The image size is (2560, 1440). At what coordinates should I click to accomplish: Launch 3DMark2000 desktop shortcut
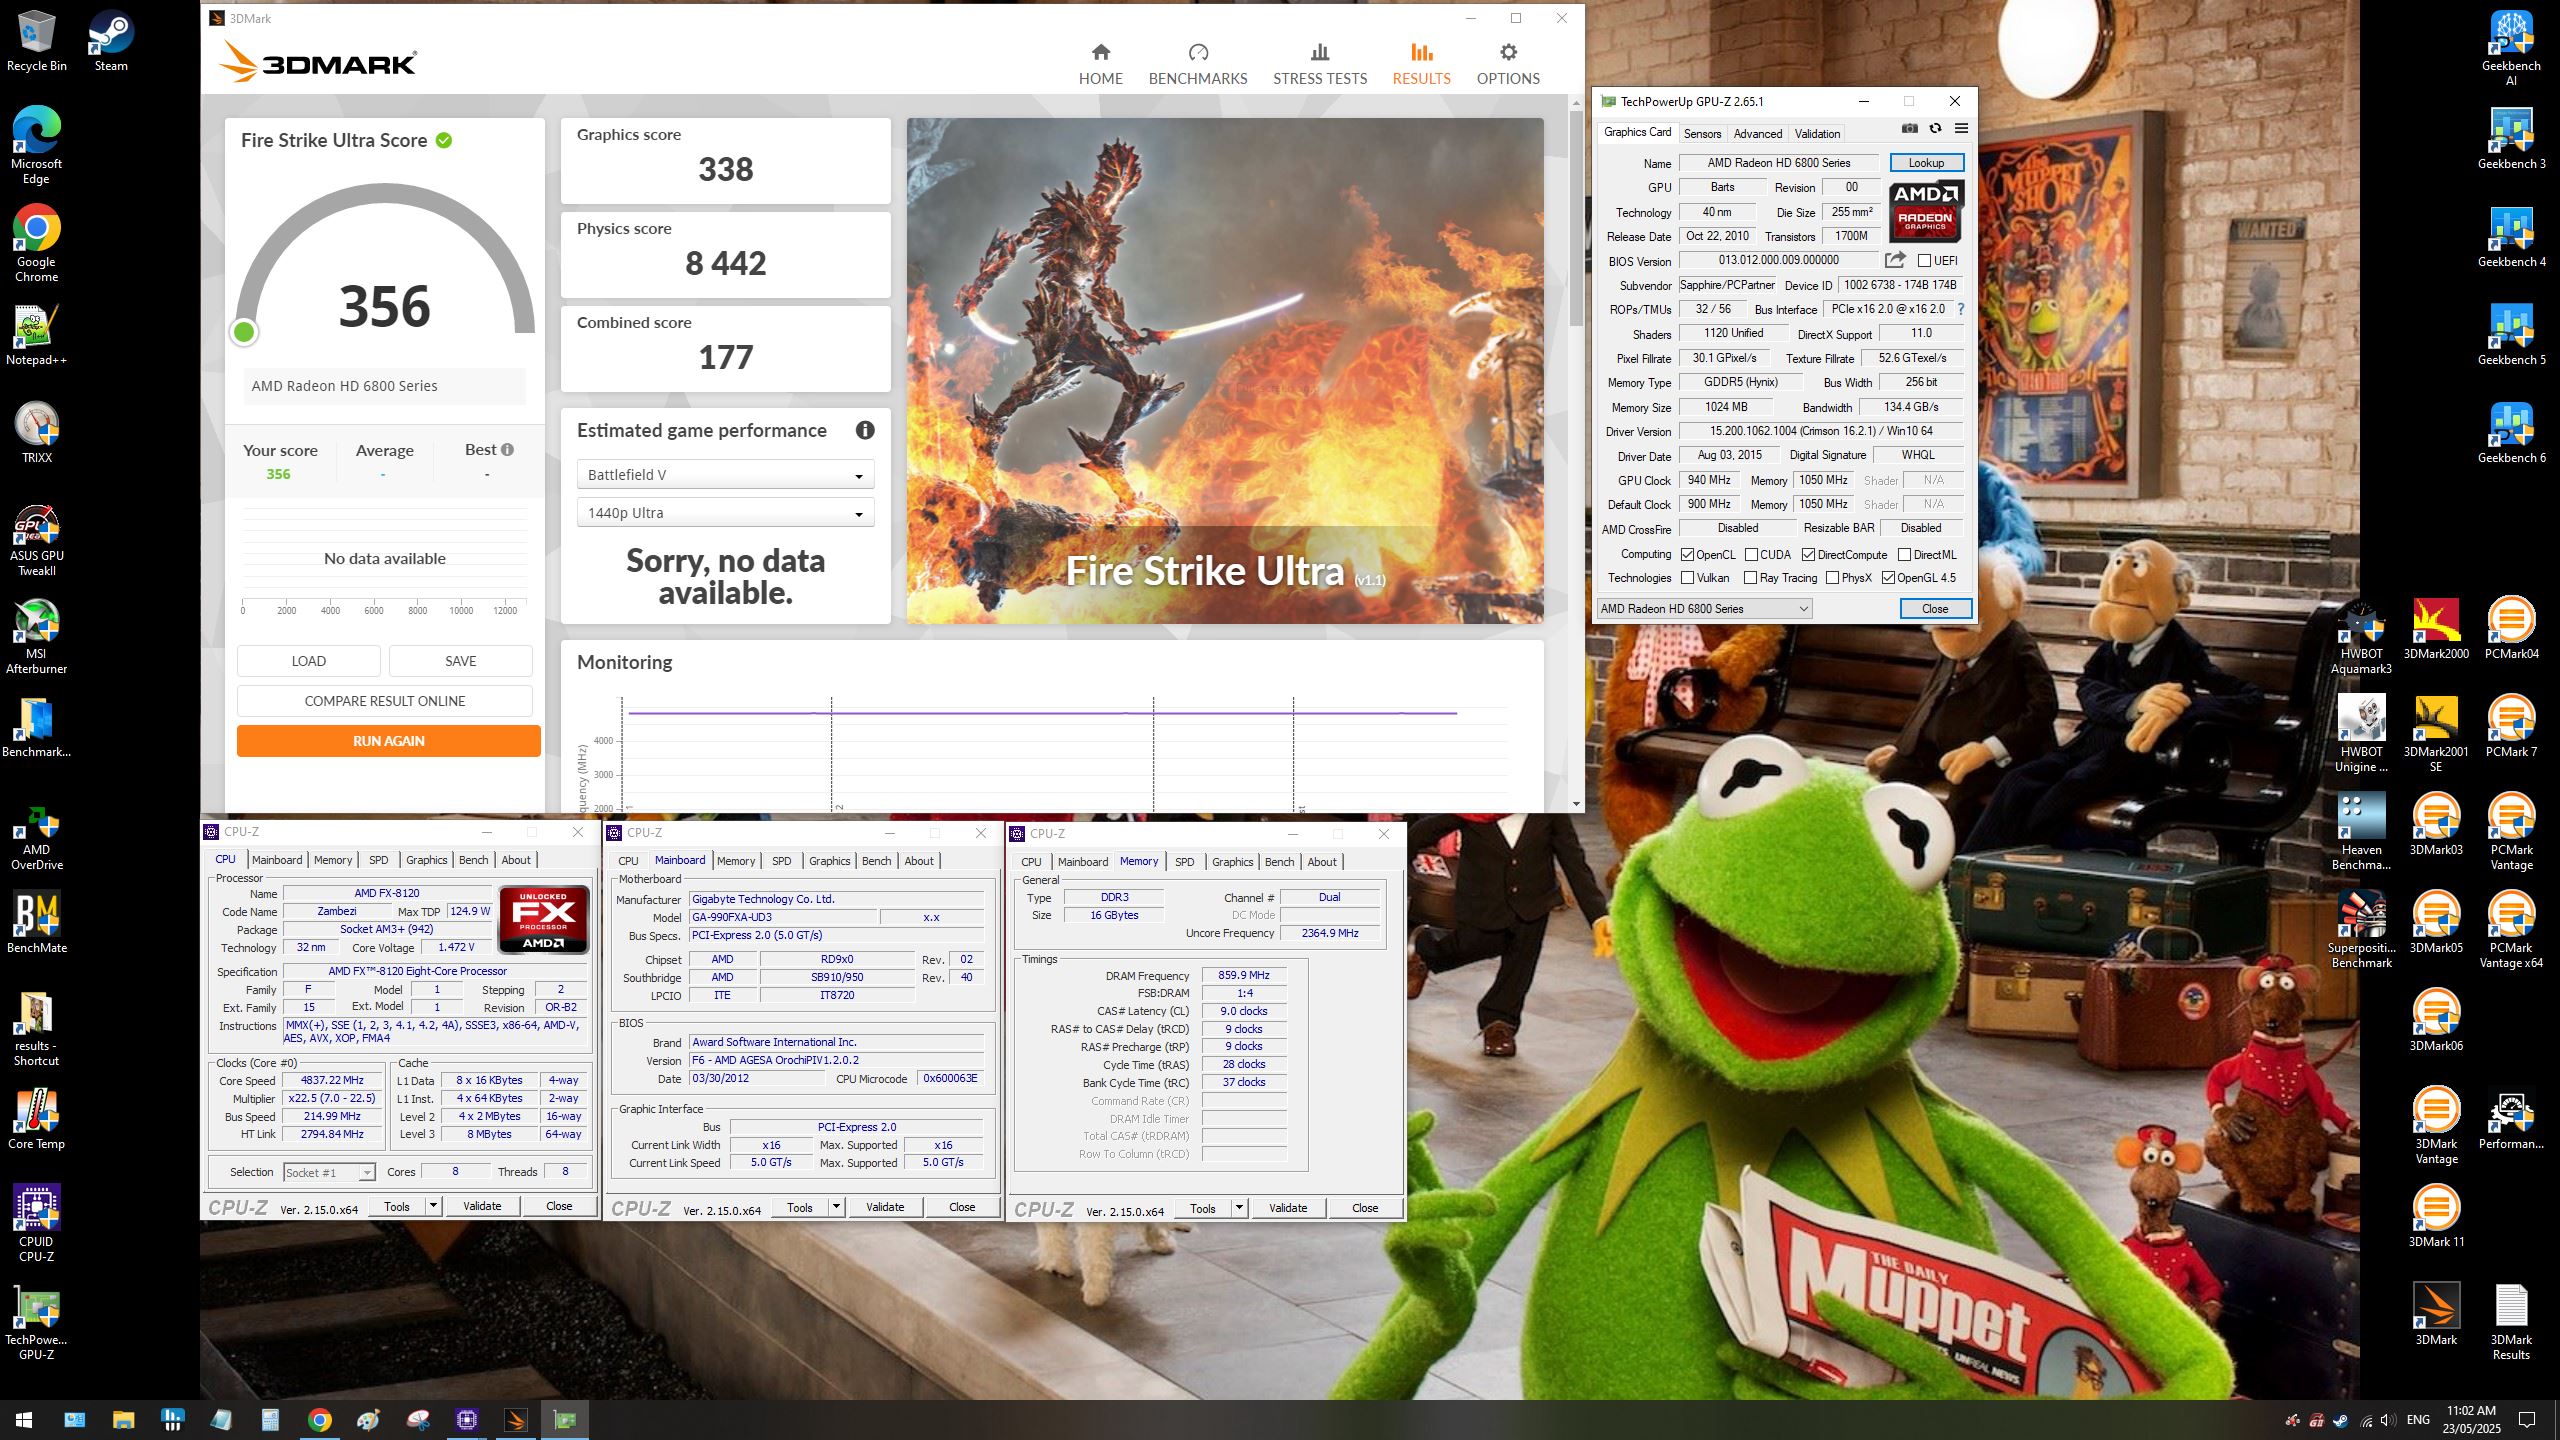(x=2436, y=629)
